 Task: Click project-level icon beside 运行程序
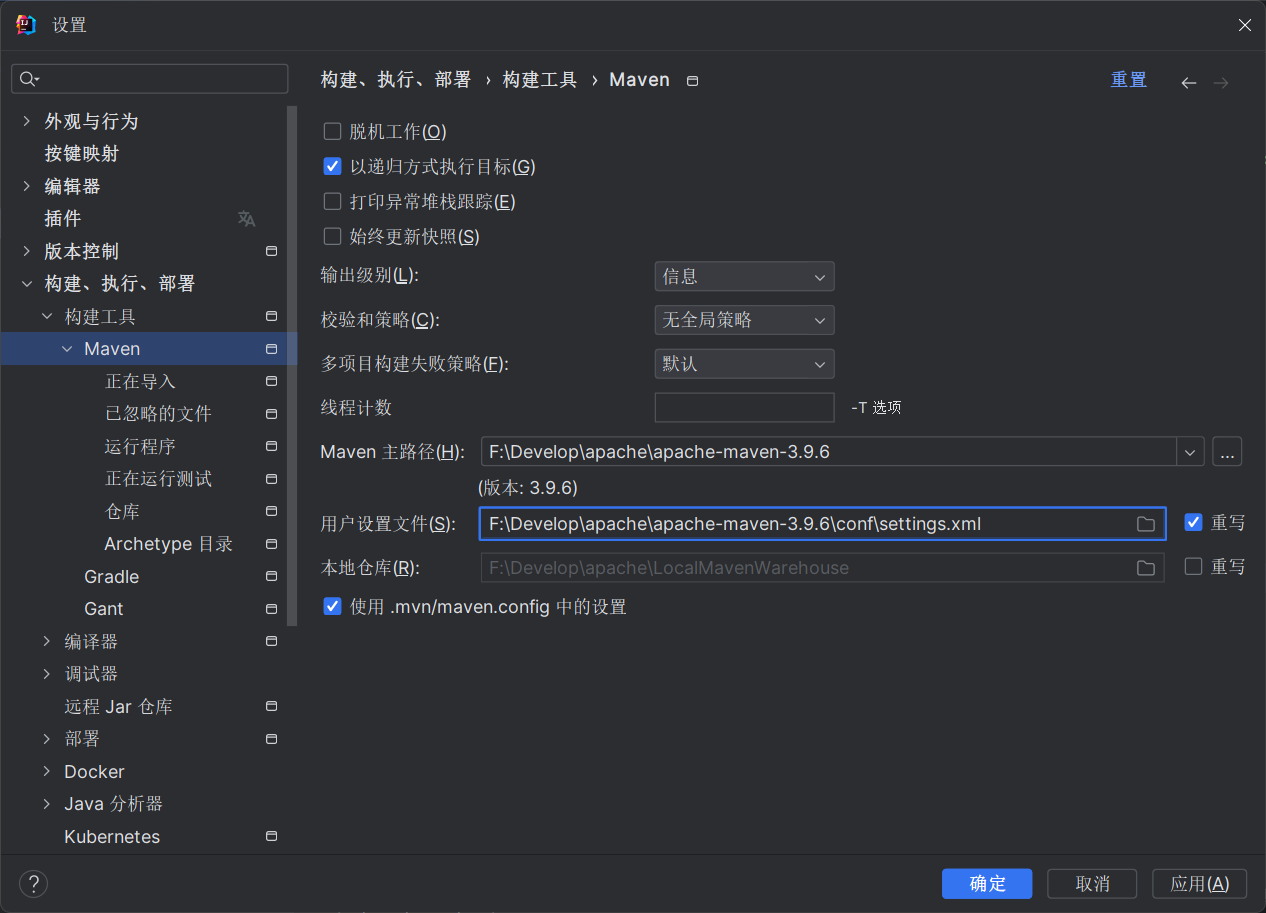tap(271, 446)
